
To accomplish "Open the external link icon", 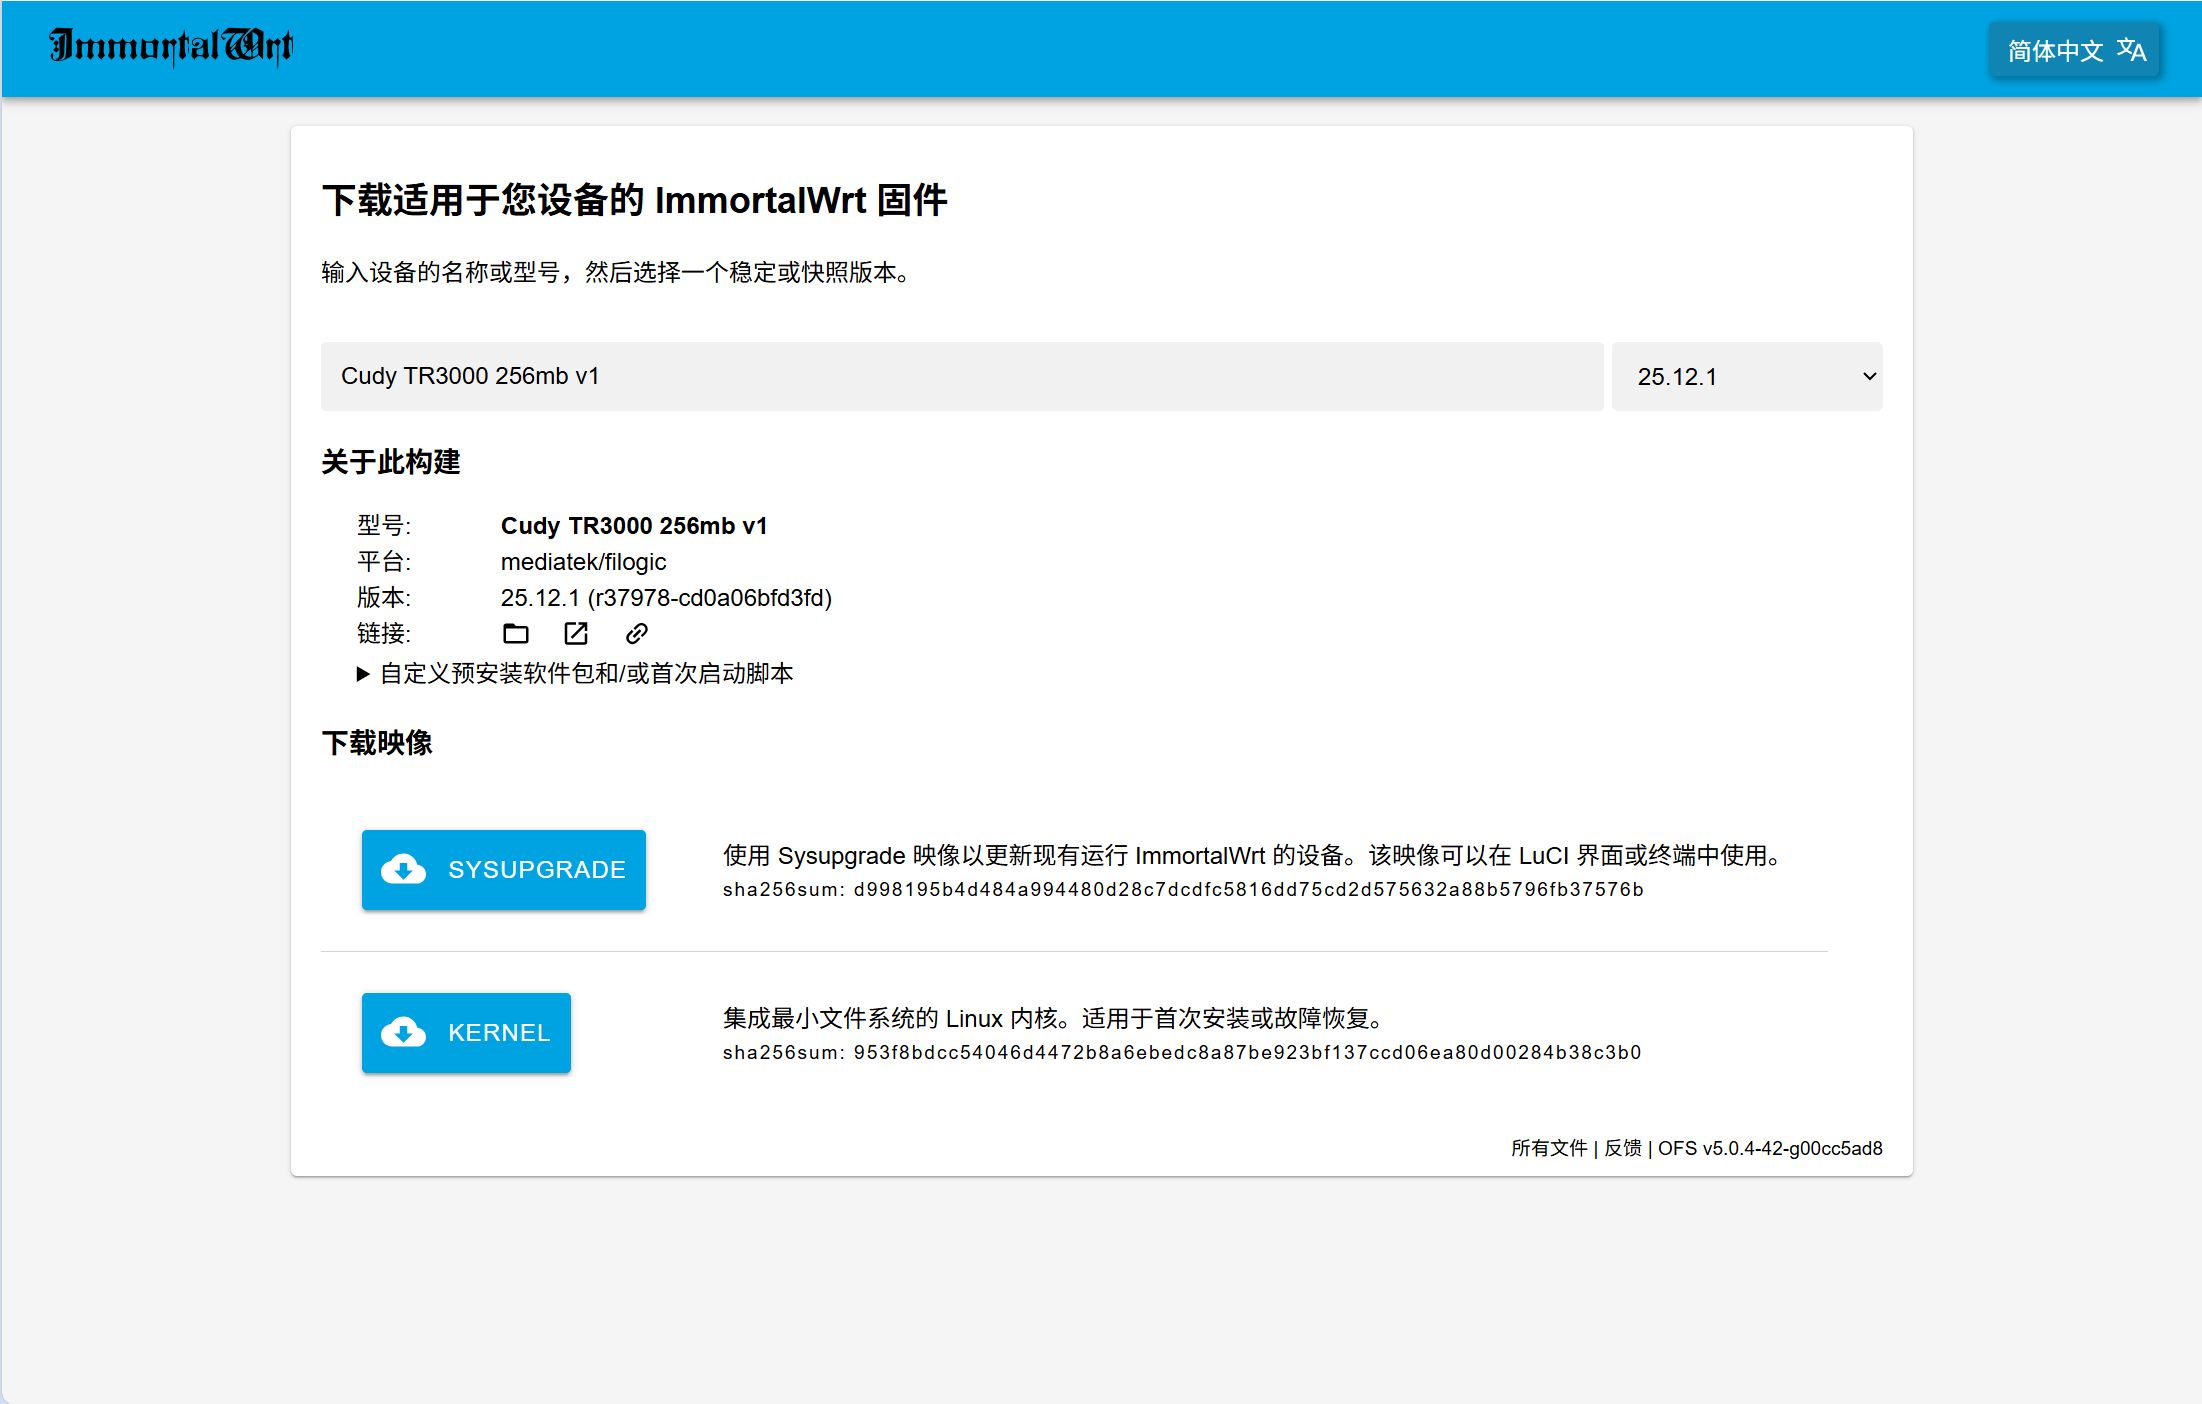I will click(x=576, y=633).
